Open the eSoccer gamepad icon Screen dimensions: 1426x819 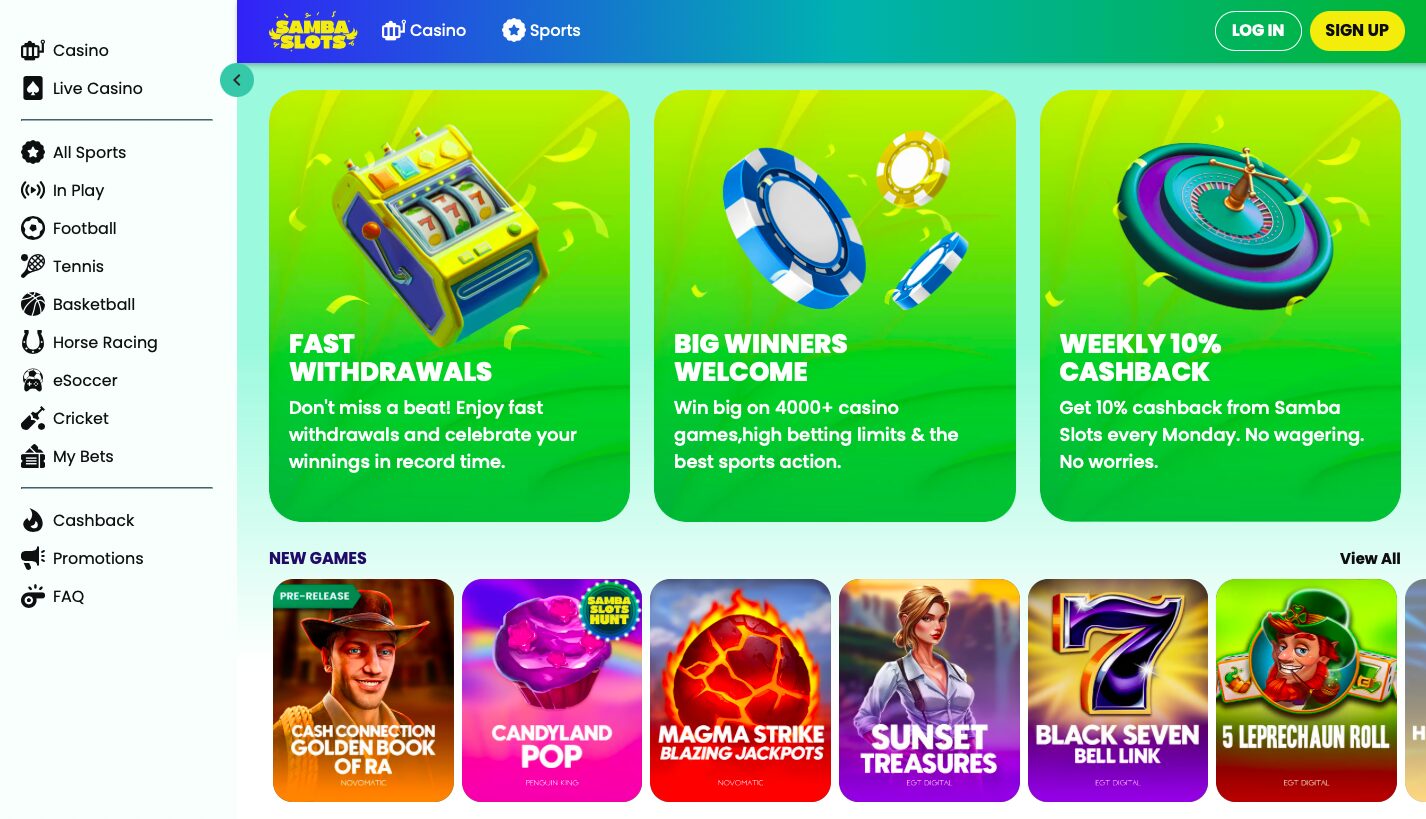pos(33,380)
